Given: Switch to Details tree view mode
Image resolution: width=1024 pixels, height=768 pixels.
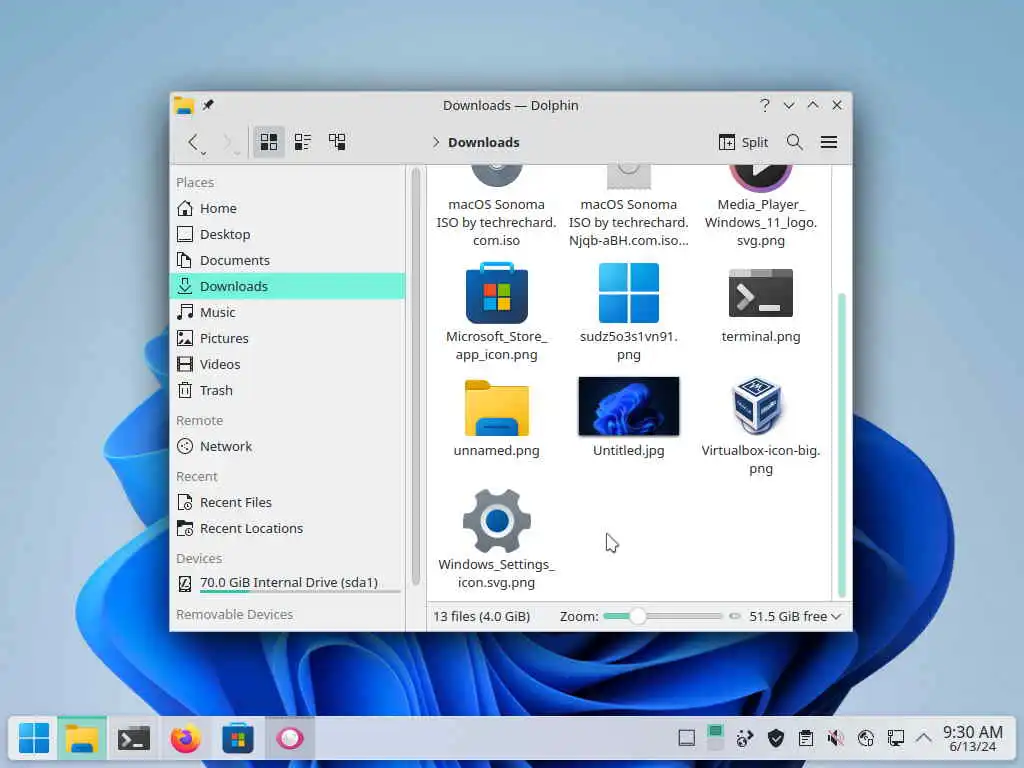Looking at the screenshot, I should 337,142.
